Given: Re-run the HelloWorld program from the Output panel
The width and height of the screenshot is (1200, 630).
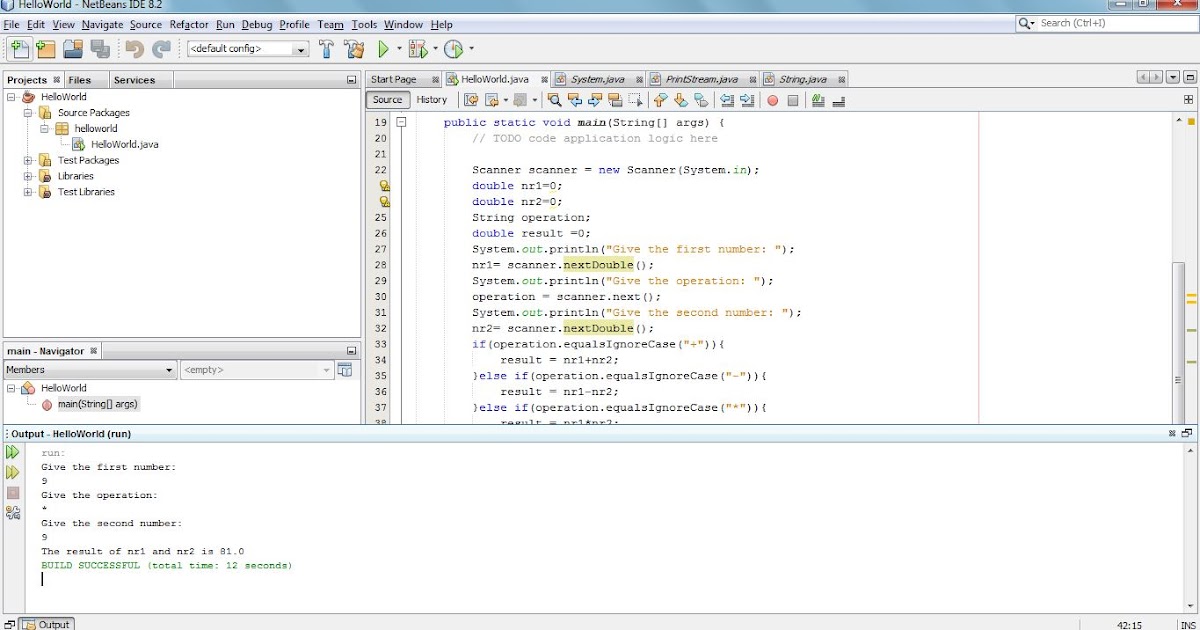Looking at the screenshot, I should (12, 452).
